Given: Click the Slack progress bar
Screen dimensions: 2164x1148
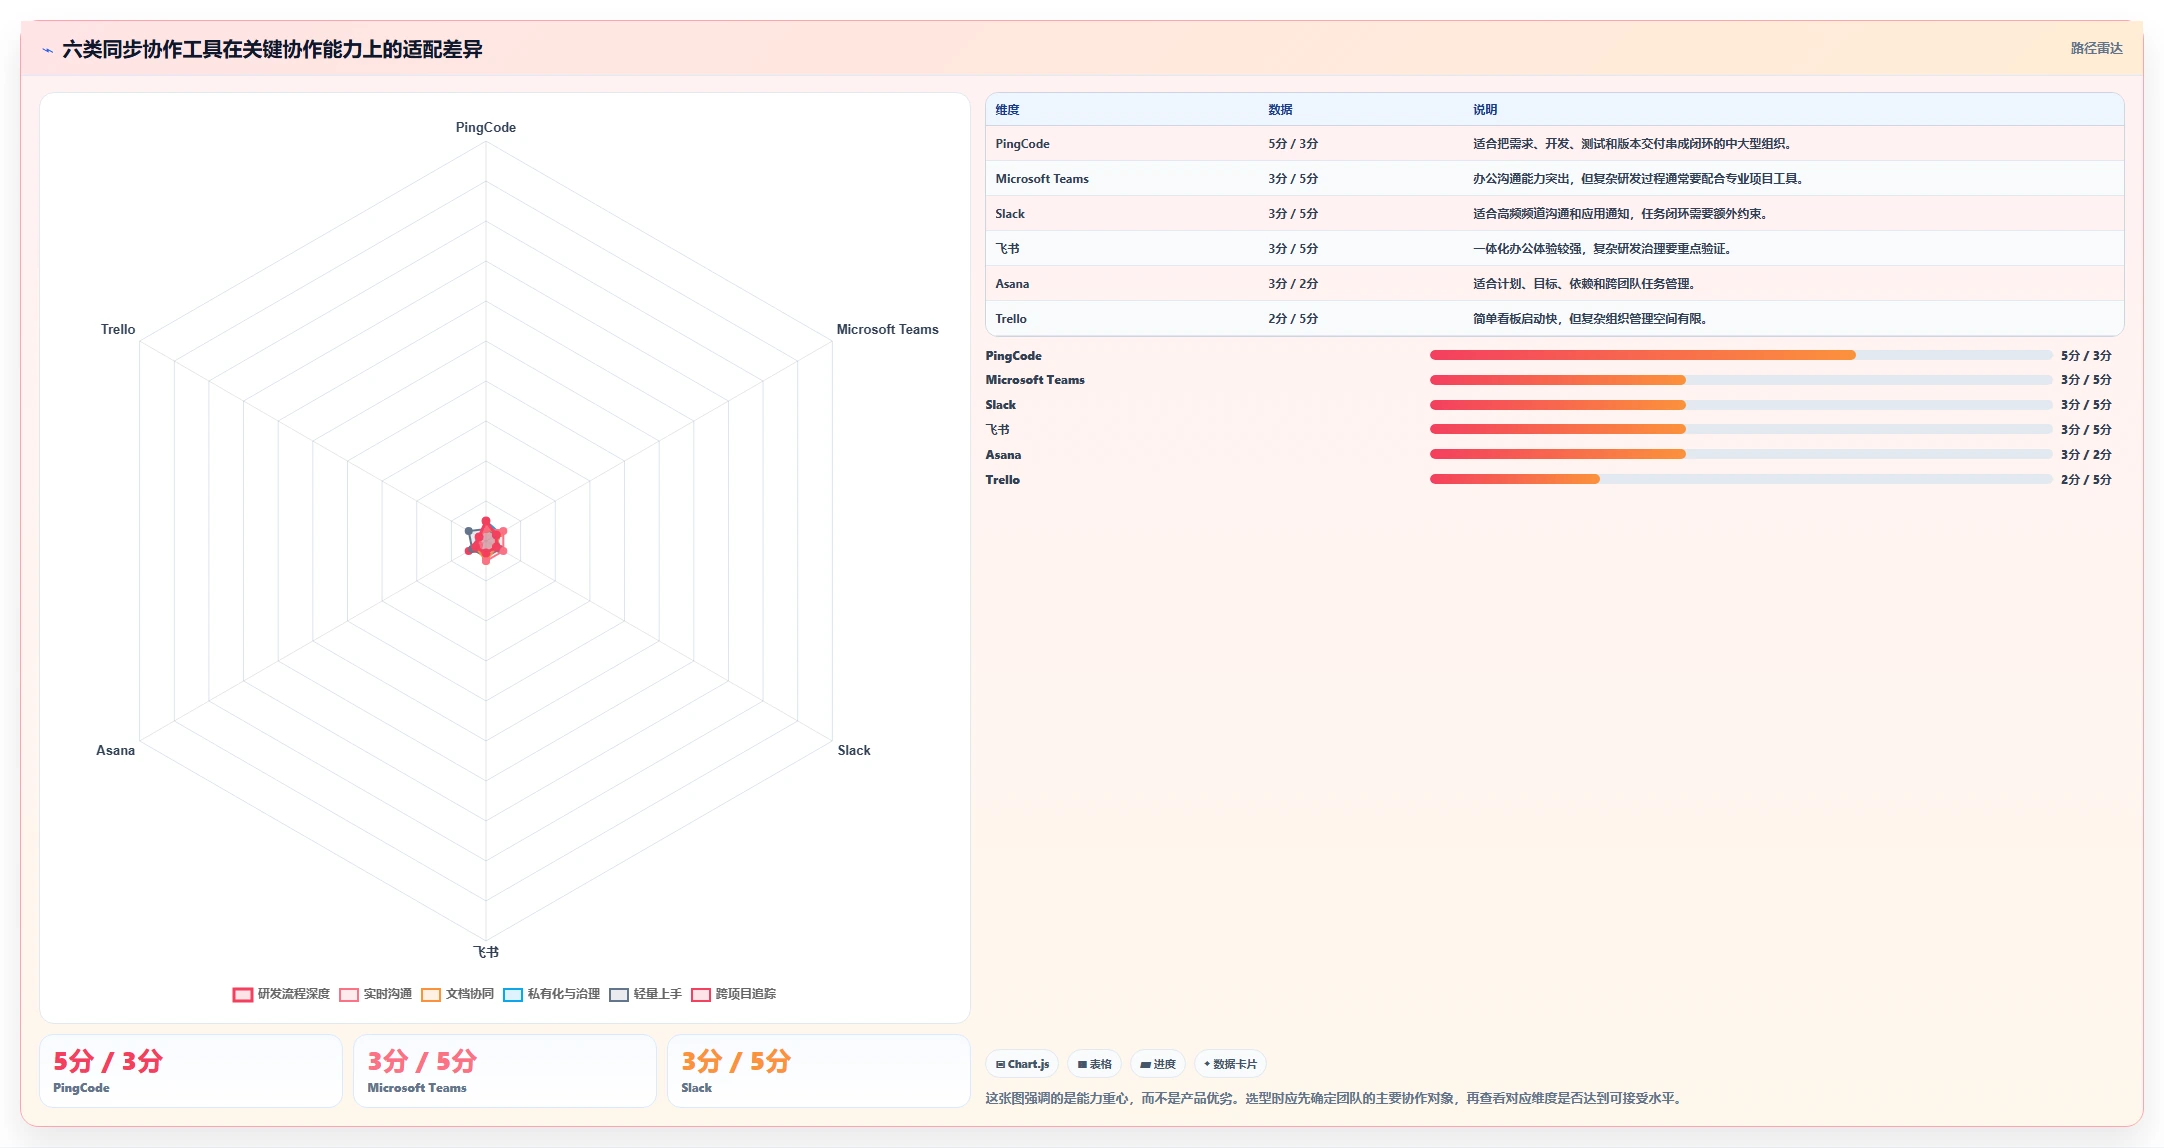Looking at the screenshot, I should pos(1740,405).
